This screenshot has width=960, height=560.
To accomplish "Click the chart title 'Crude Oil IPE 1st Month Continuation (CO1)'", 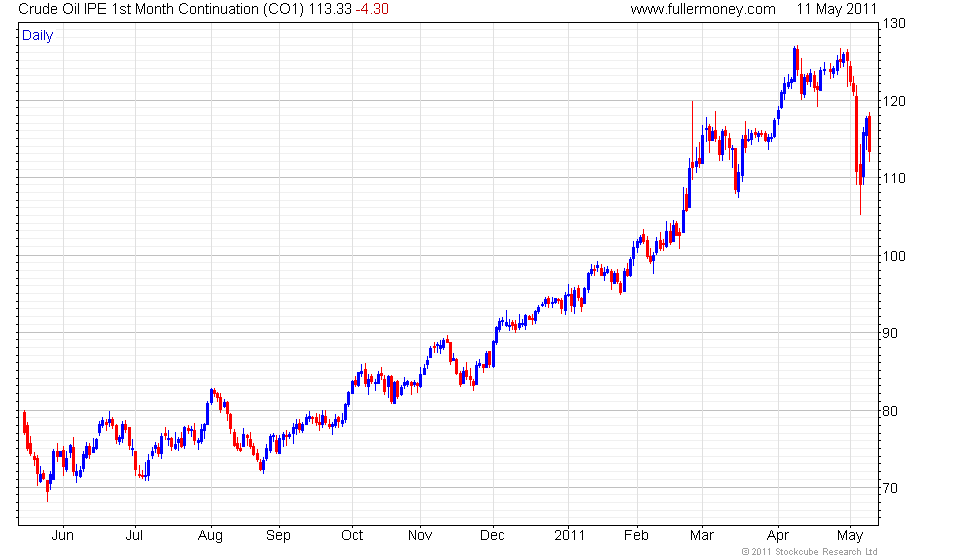I will (x=161, y=9).
